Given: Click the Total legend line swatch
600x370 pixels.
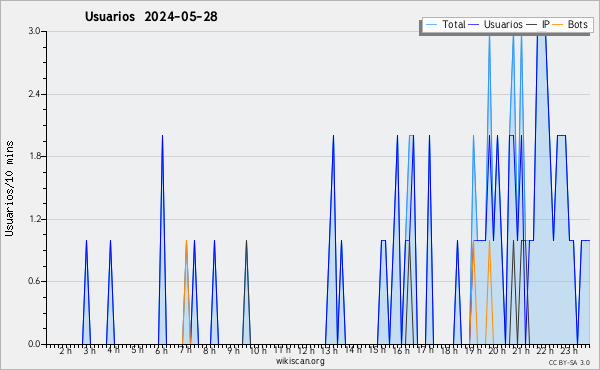Looking at the screenshot, I should click(431, 25).
